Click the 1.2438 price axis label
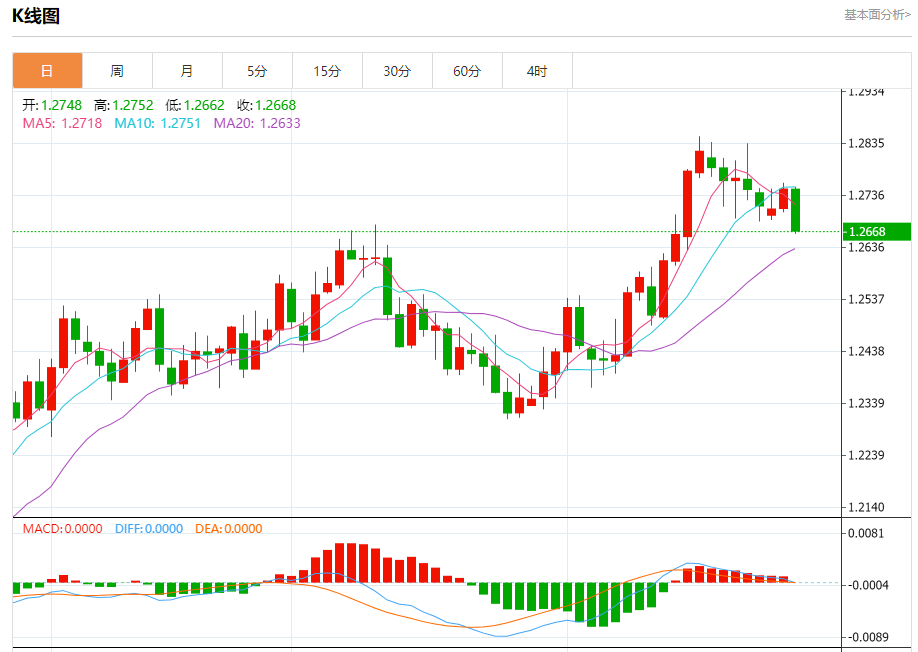The height and width of the screenshot is (652, 918). tap(866, 351)
